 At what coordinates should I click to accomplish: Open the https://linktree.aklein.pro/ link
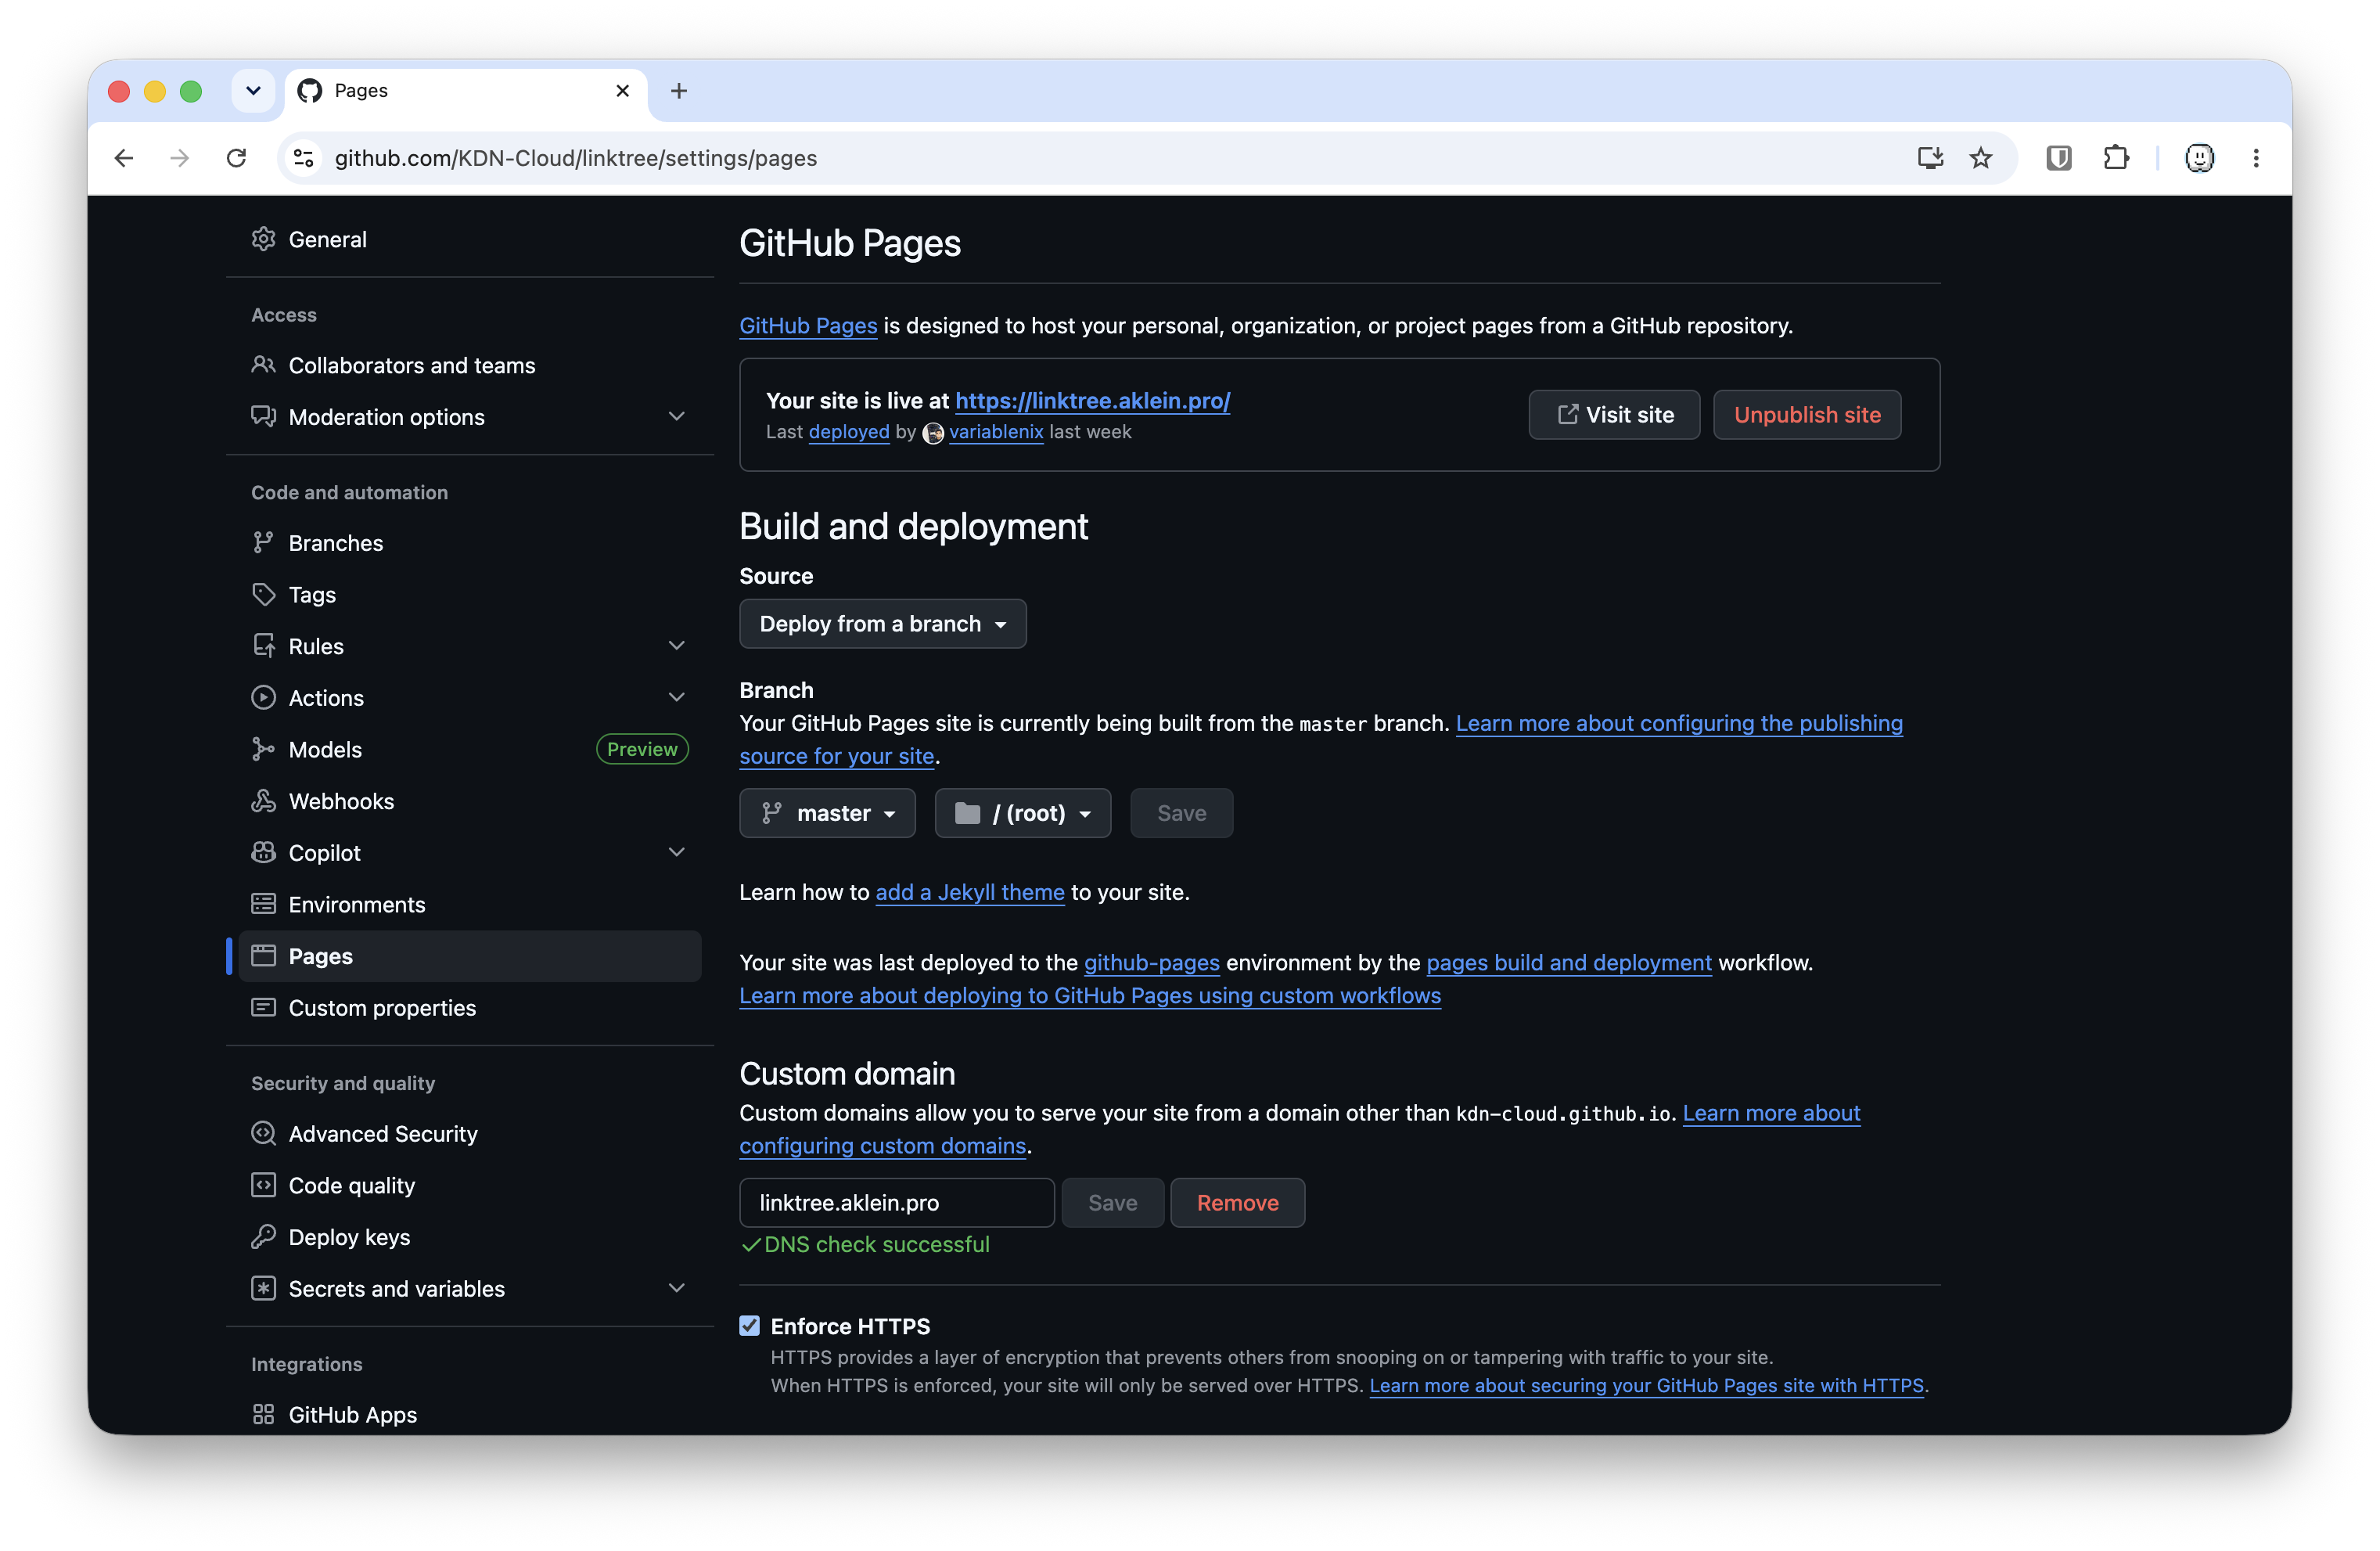[x=1092, y=400]
